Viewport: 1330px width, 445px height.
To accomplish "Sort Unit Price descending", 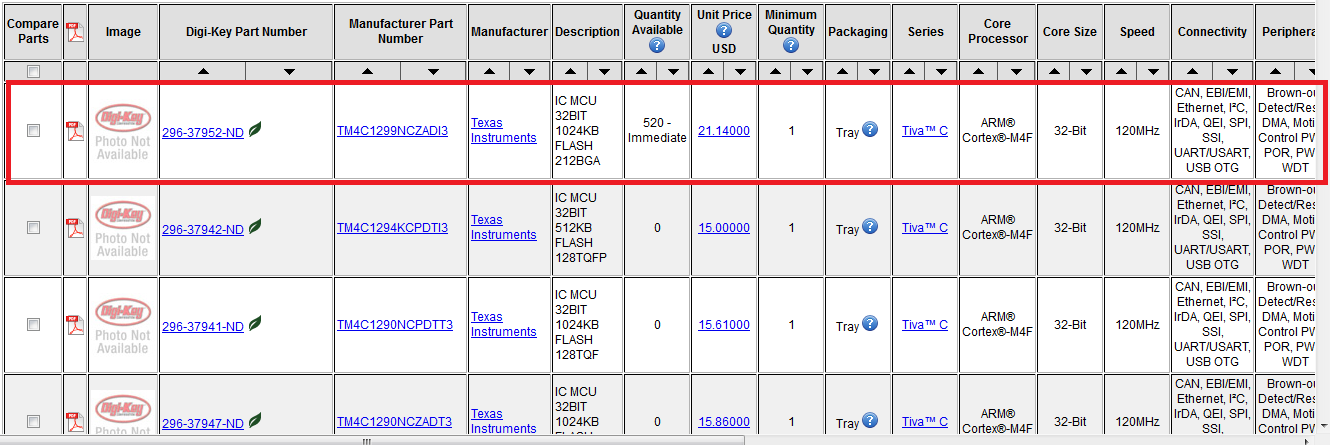I will [x=740, y=72].
